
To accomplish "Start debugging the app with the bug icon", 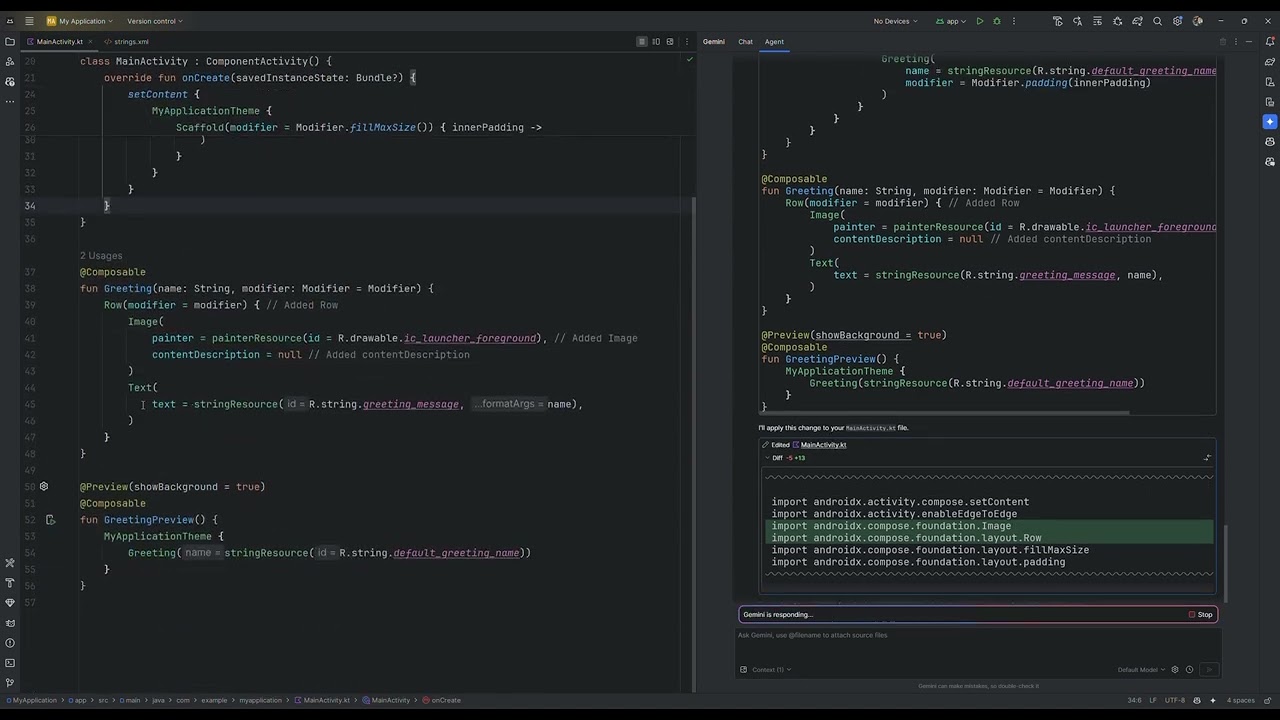I will pos(997,21).
